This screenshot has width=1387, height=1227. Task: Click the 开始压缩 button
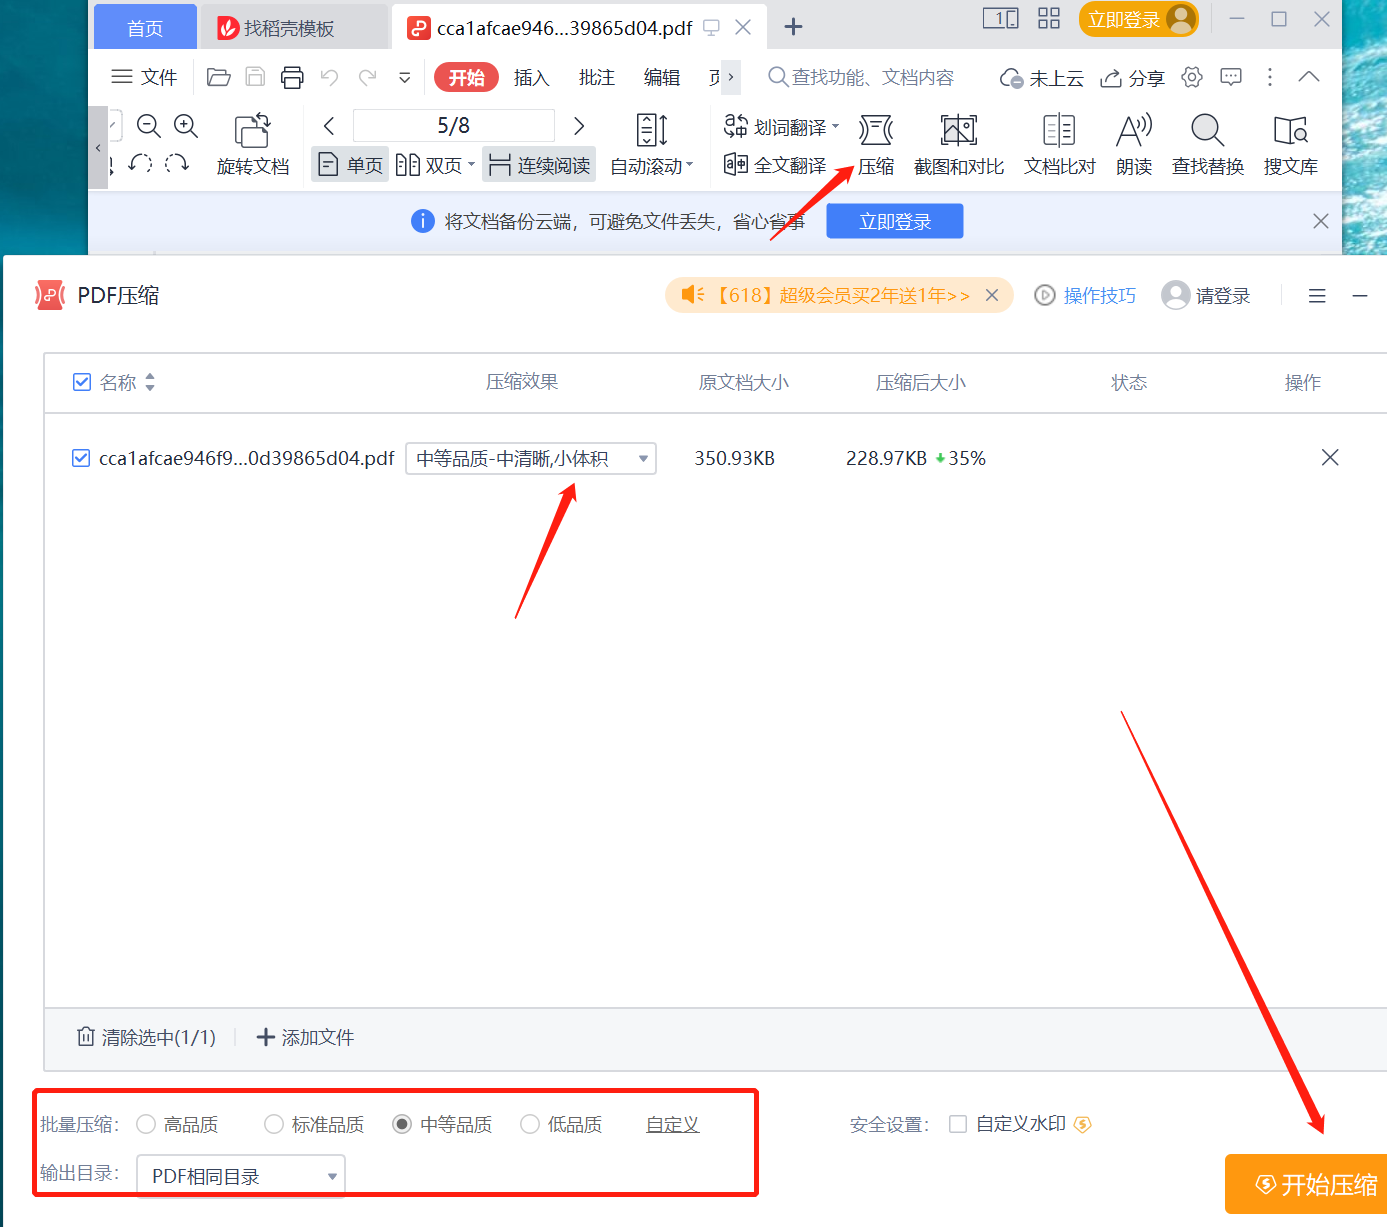pos(1306,1184)
